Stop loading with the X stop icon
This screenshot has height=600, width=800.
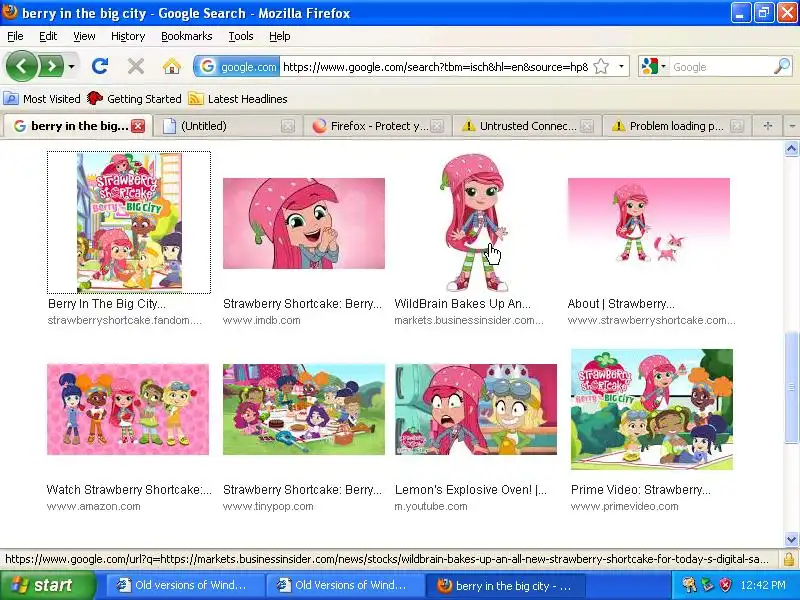point(136,66)
